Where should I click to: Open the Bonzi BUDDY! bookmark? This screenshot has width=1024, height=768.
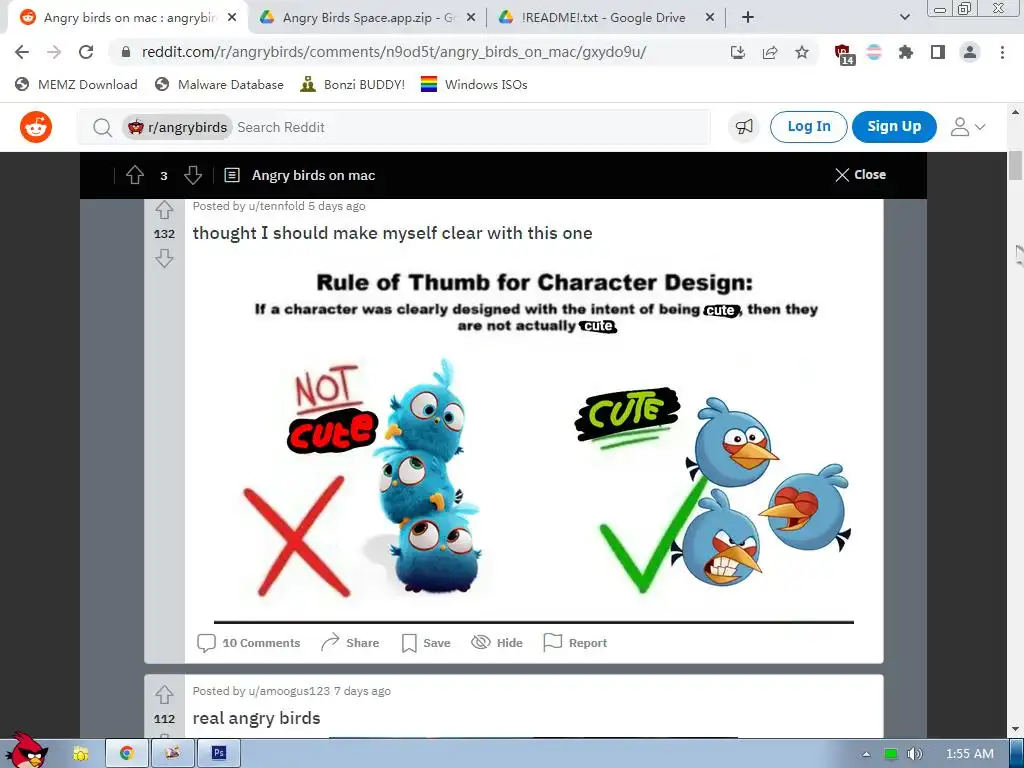(353, 84)
